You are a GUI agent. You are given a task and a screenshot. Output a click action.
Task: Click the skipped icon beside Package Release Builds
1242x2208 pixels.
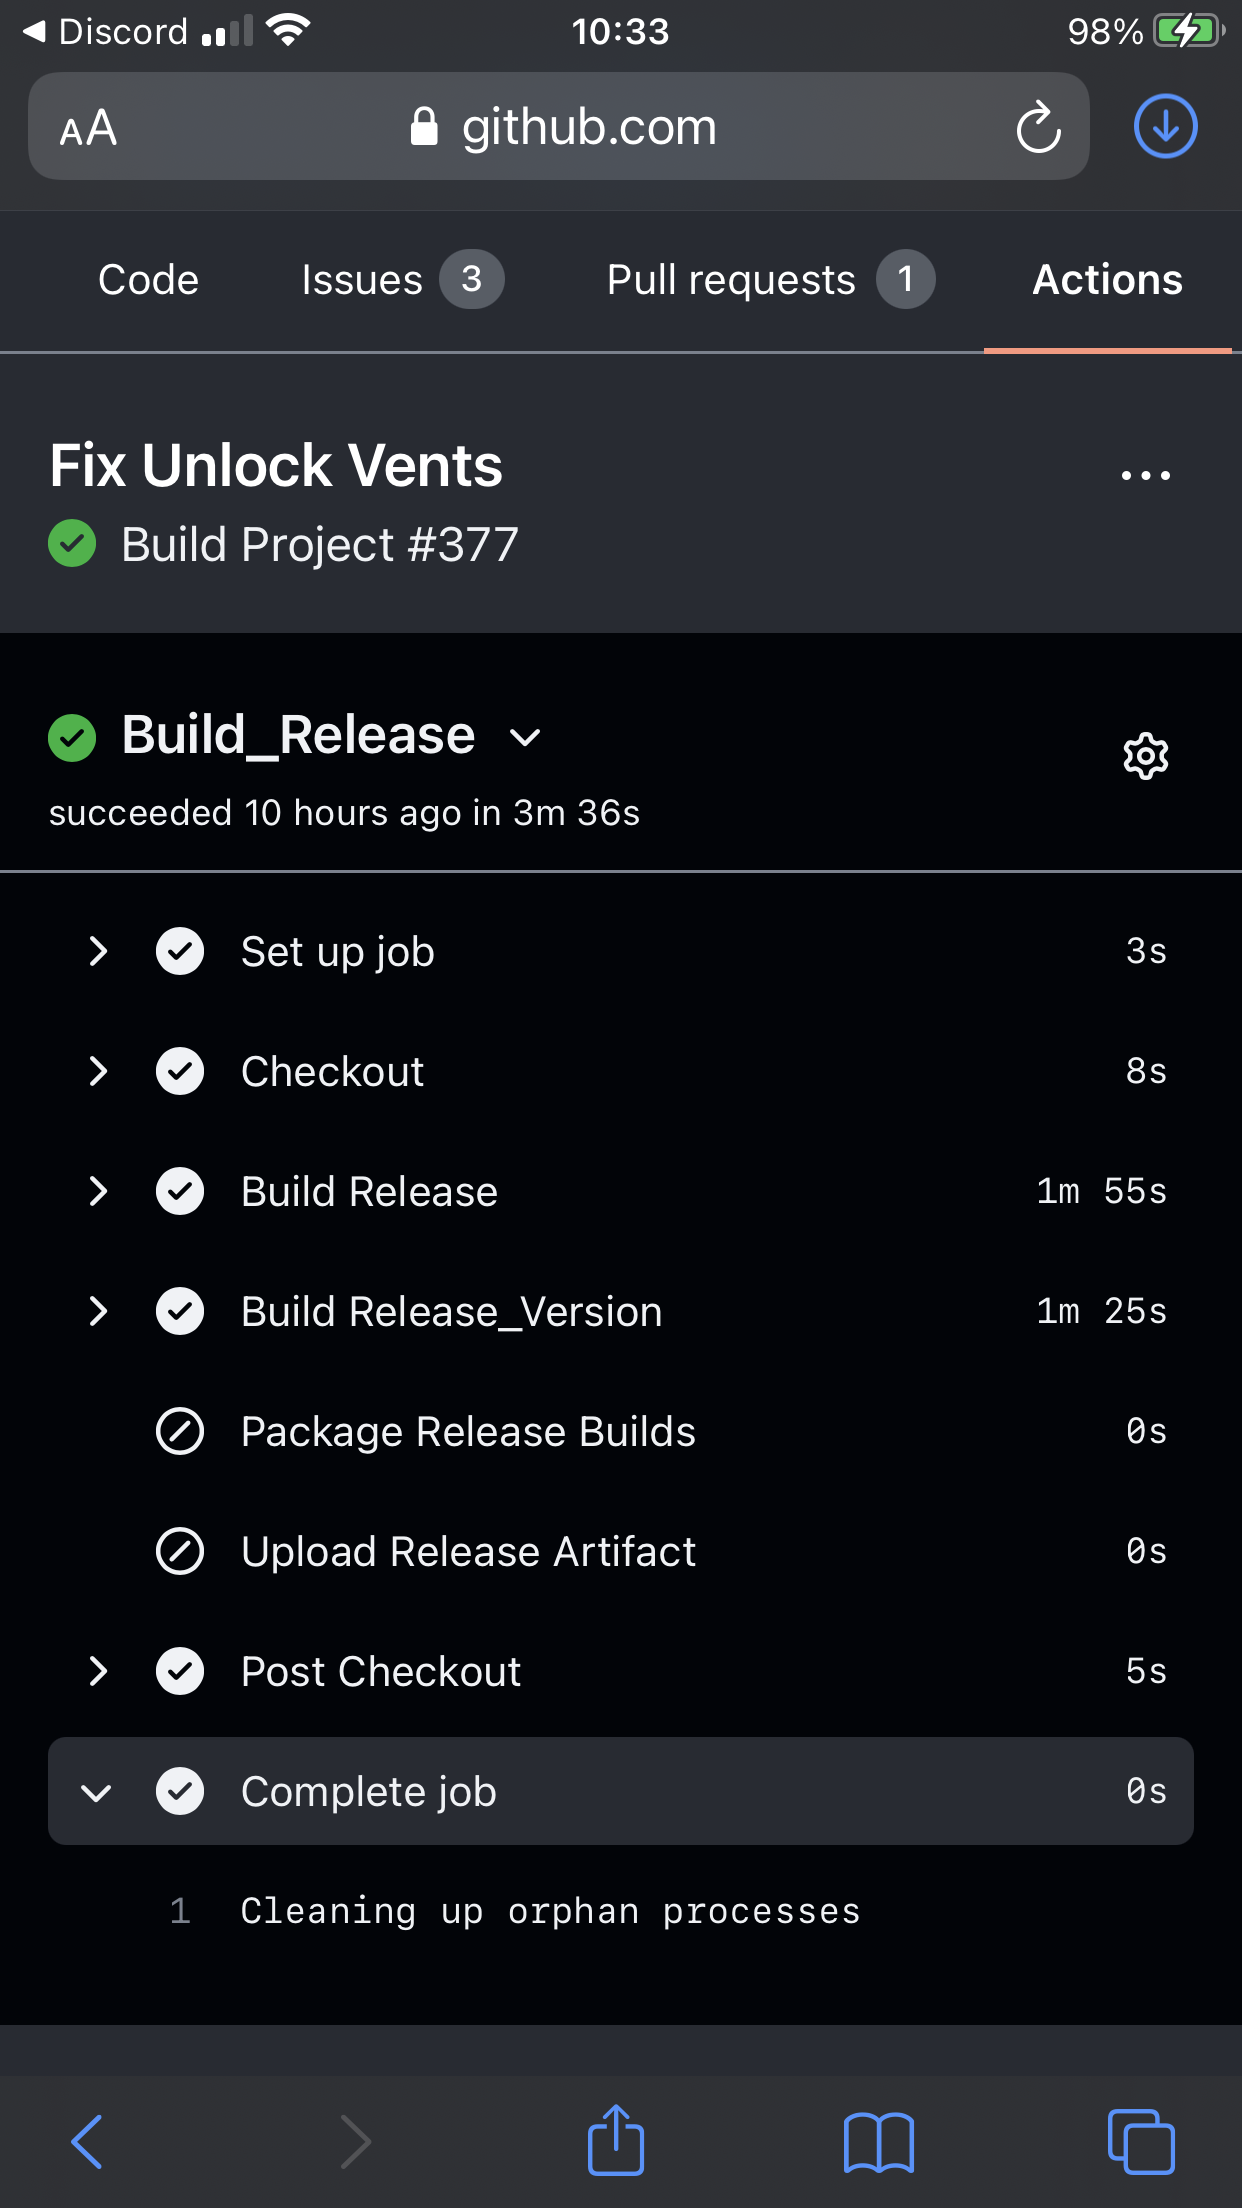tap(179, 1431)
